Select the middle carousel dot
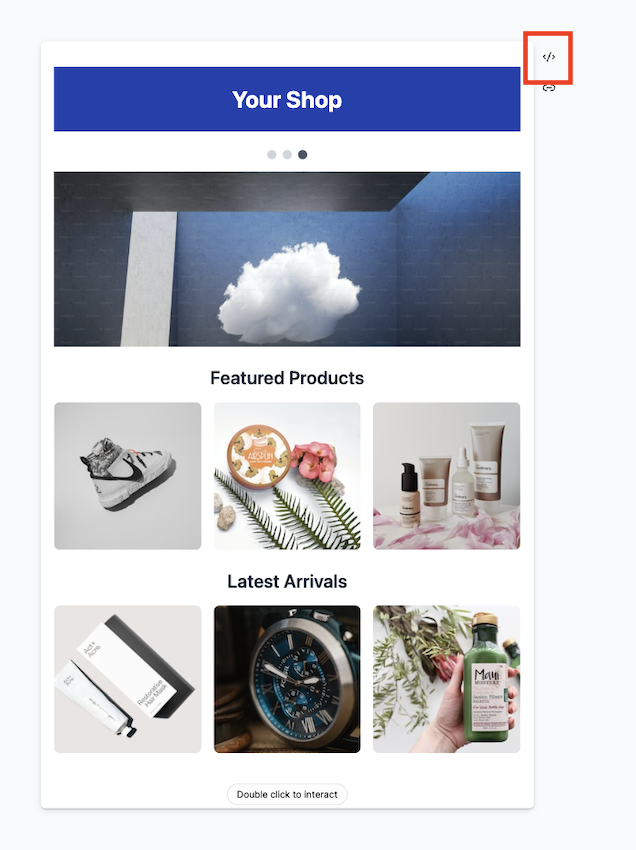Viewport: 636px width, 850px height. (x=287, y=154)
